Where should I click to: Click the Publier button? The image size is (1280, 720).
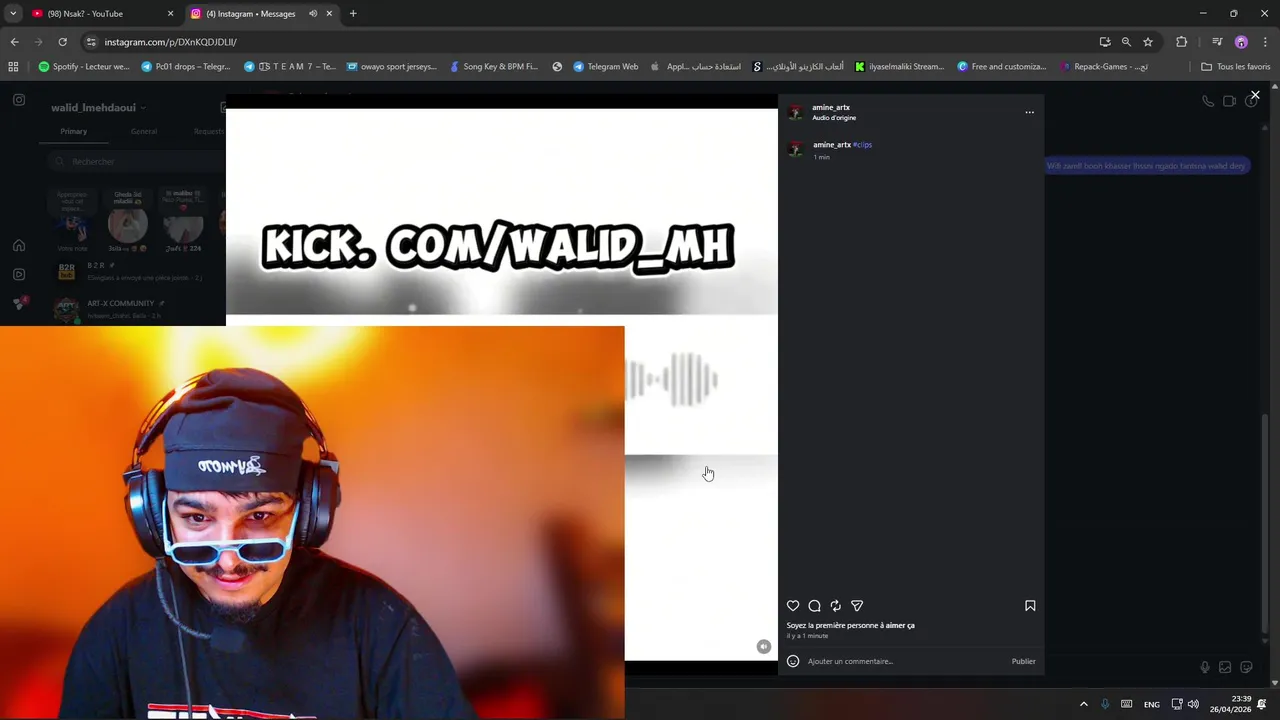click(1023, 661)
